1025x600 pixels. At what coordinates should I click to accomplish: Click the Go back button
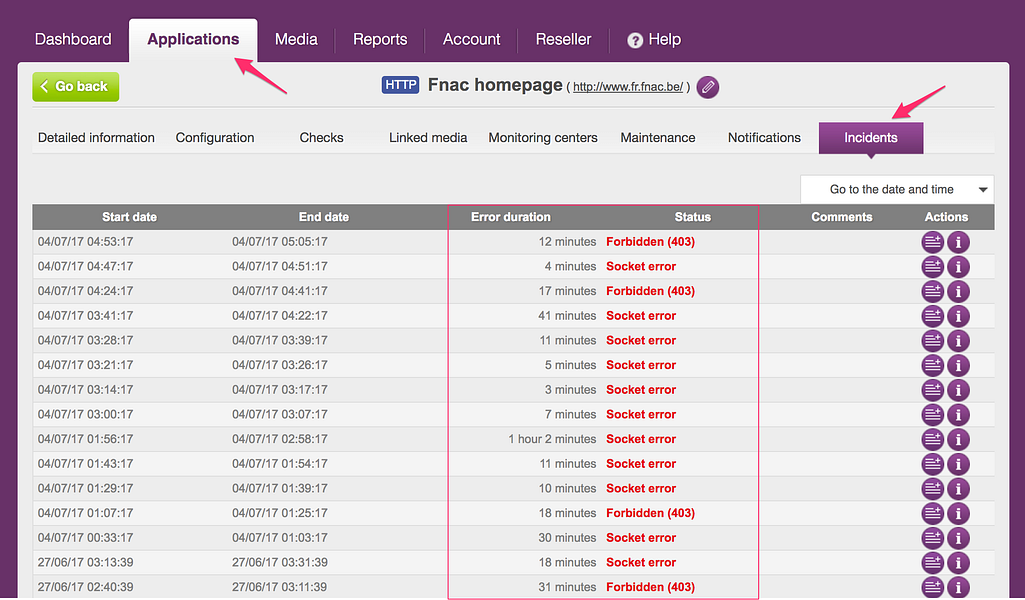(x=75, y=87)
